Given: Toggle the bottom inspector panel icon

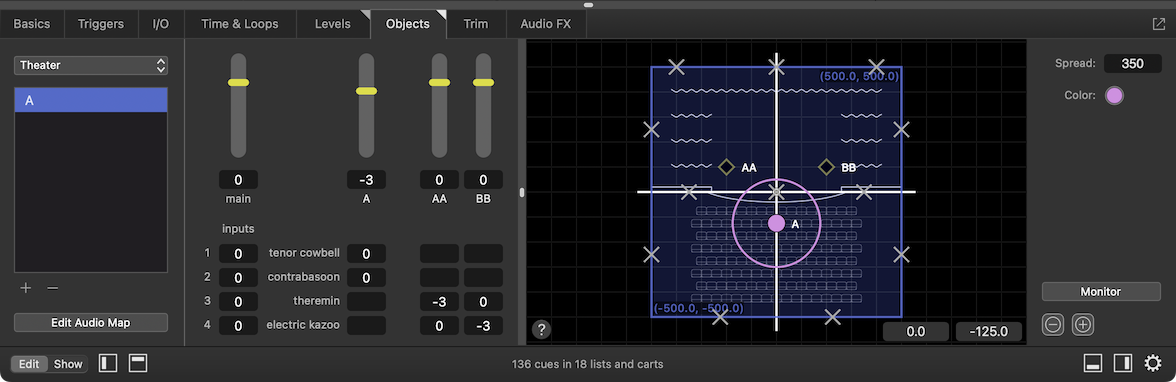Looking at the screenshot, I should tap(1093, 364).
